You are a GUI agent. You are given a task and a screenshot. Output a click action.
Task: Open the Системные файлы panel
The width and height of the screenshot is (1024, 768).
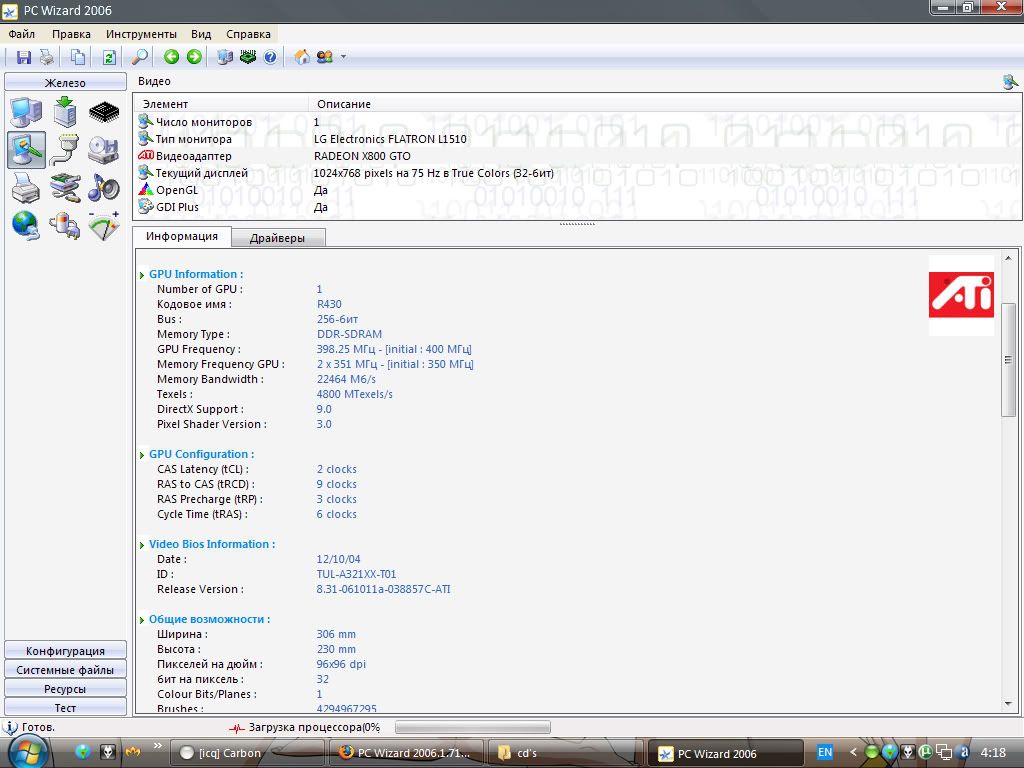[x=66, y=670]
